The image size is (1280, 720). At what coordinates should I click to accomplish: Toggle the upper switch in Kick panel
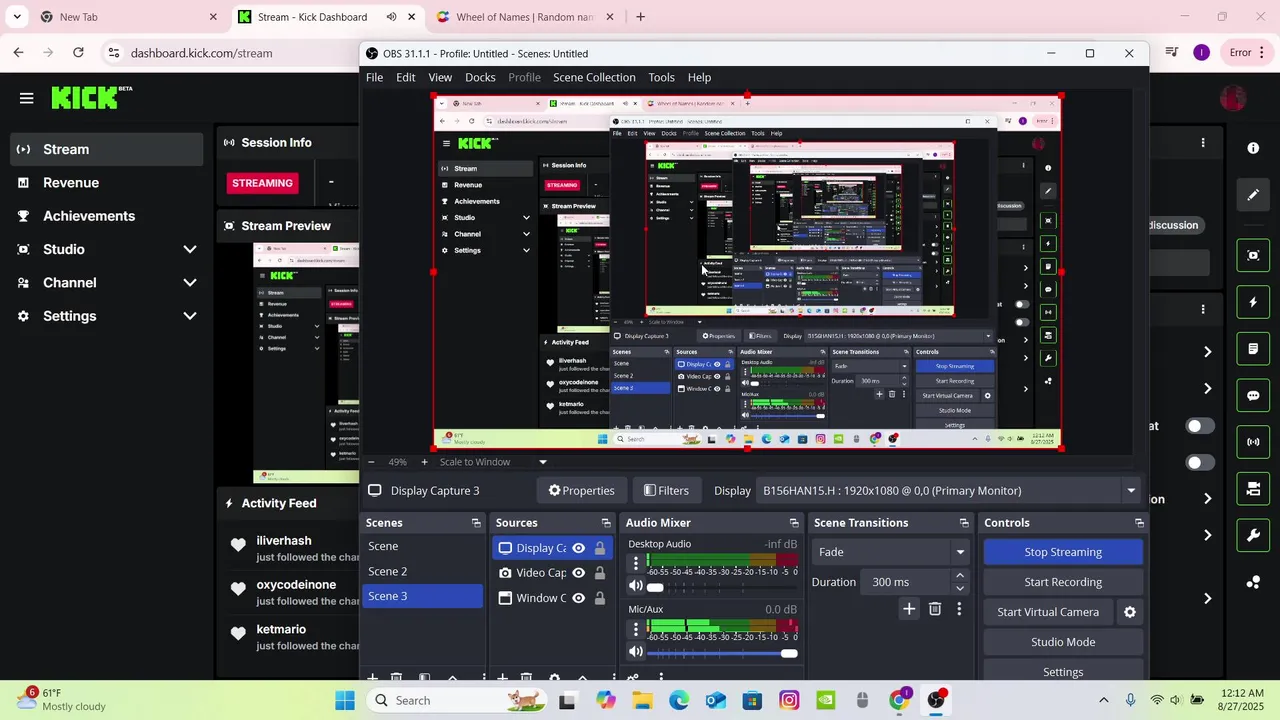point(1199,426)
